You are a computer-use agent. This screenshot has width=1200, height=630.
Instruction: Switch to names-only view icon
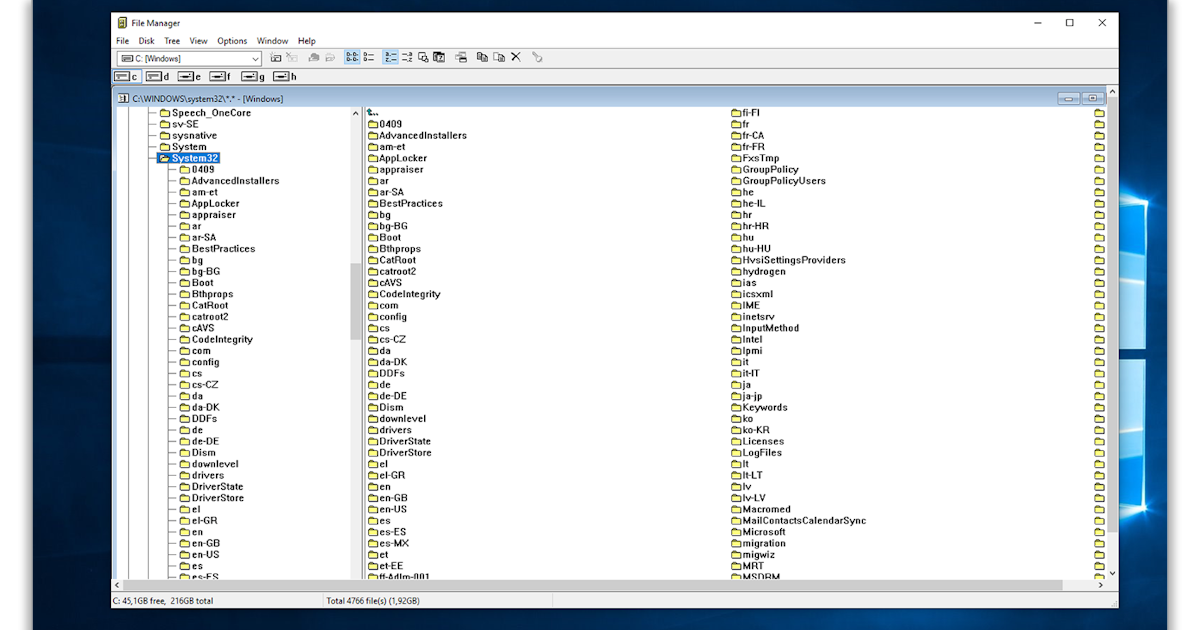pyautogui.click(x=352, y=58)
